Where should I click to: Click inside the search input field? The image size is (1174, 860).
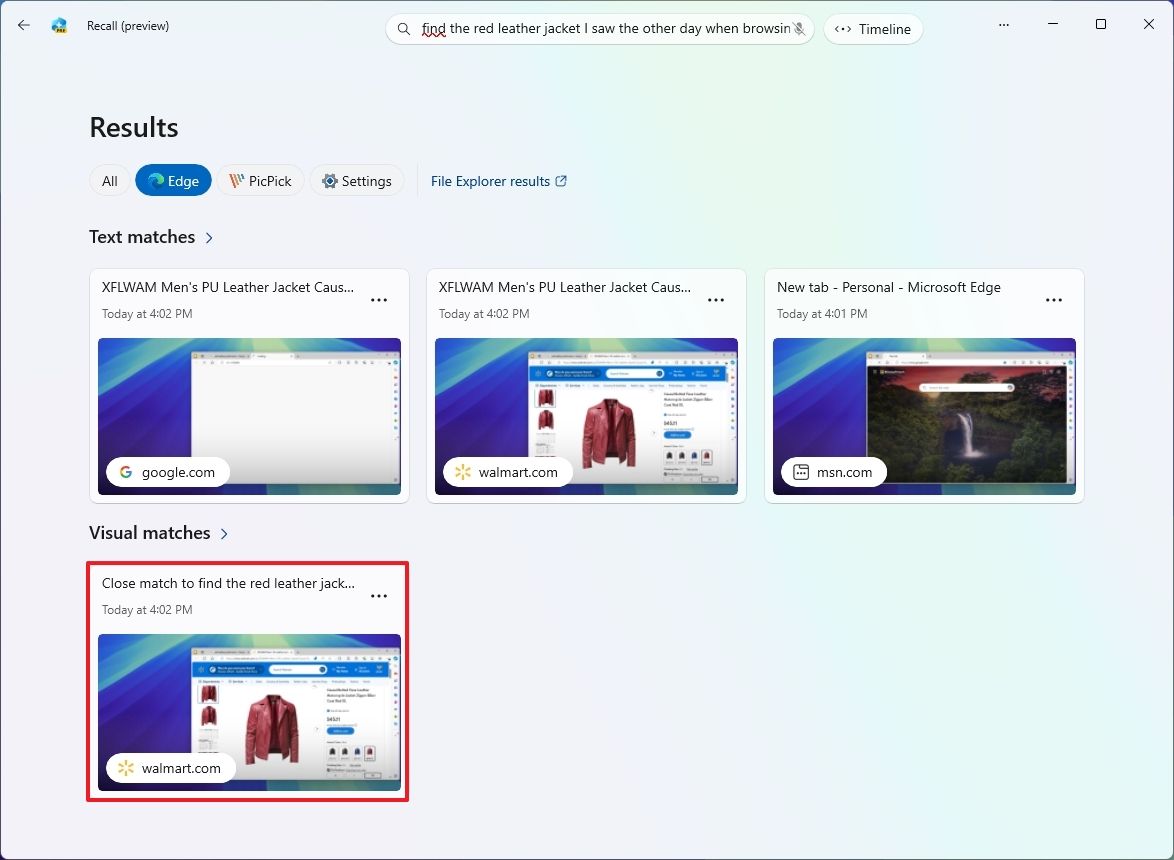pyautogui.click(x=600, y=29)
